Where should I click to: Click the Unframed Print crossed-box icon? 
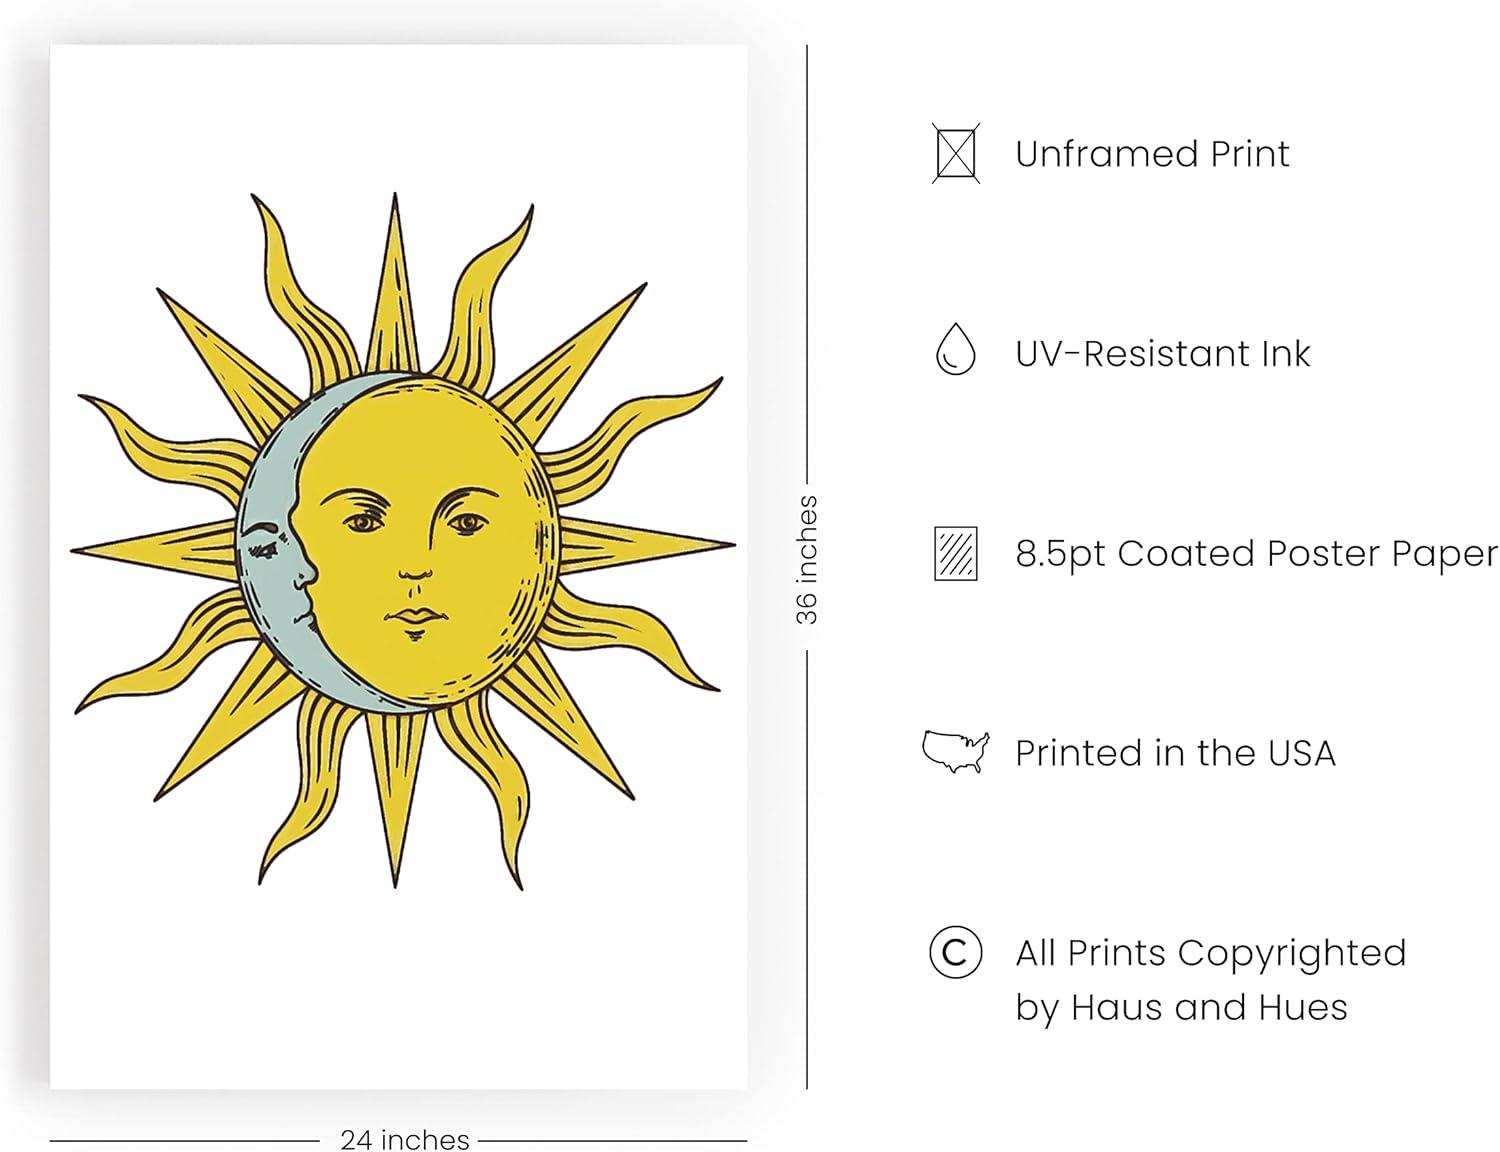[956, 153]
